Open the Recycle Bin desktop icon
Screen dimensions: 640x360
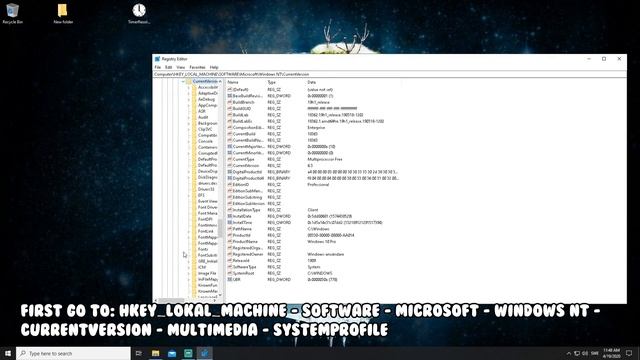pos(12,13)
